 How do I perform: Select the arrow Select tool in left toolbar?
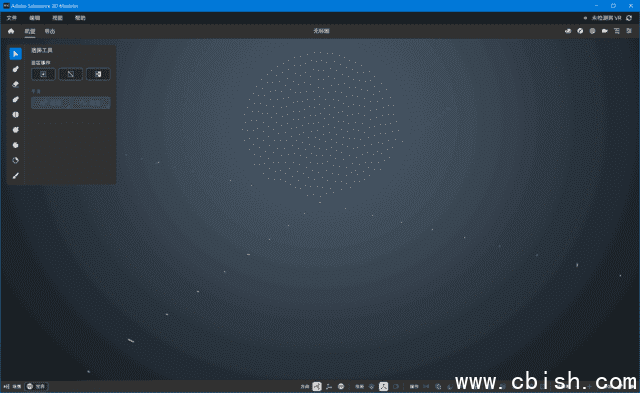click(16, 54)
